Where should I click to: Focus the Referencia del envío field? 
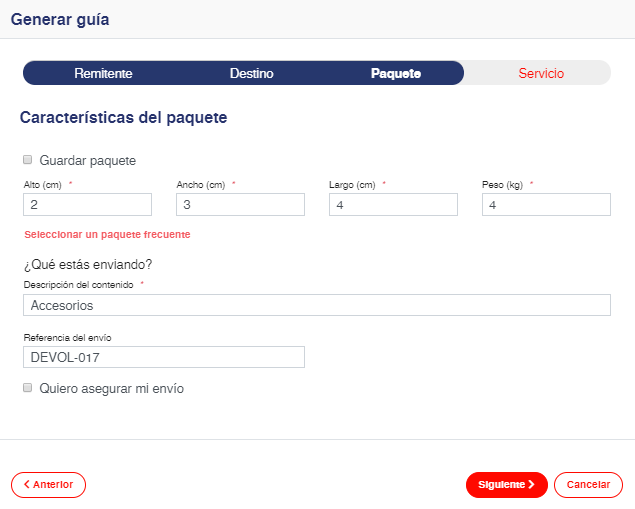pos(163,357)
